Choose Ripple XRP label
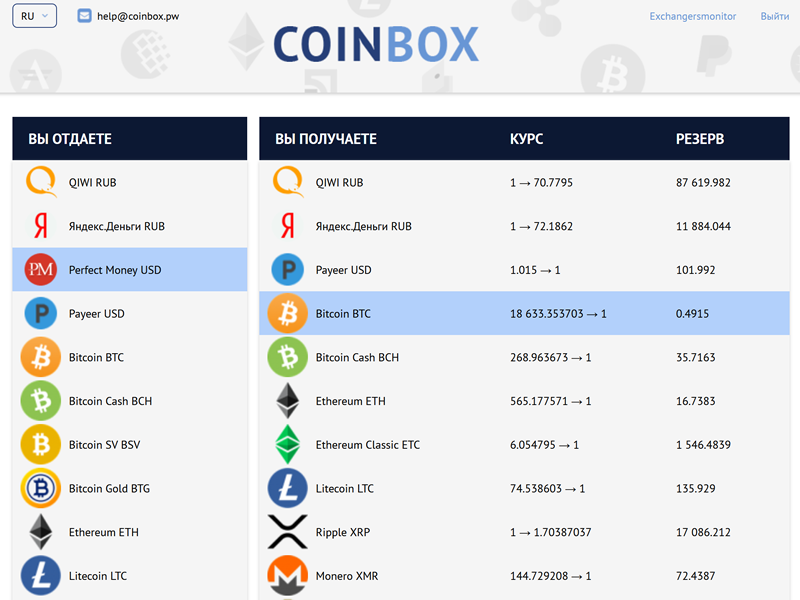Screen dimensions: 800x600 (x=343, y=533)
